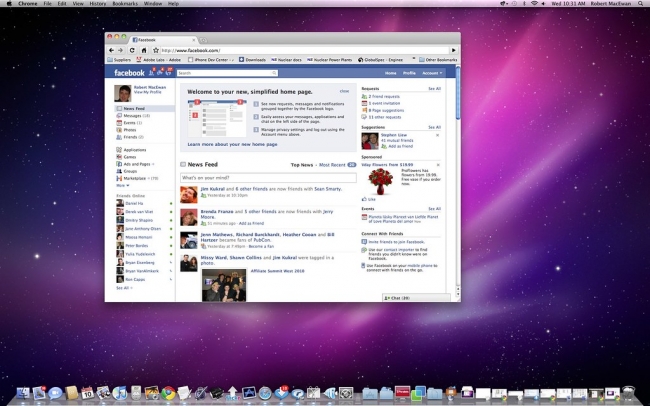Open the Account dropdown menu
The width and height of the screenshot is (650, 406).
coord(432,73)
